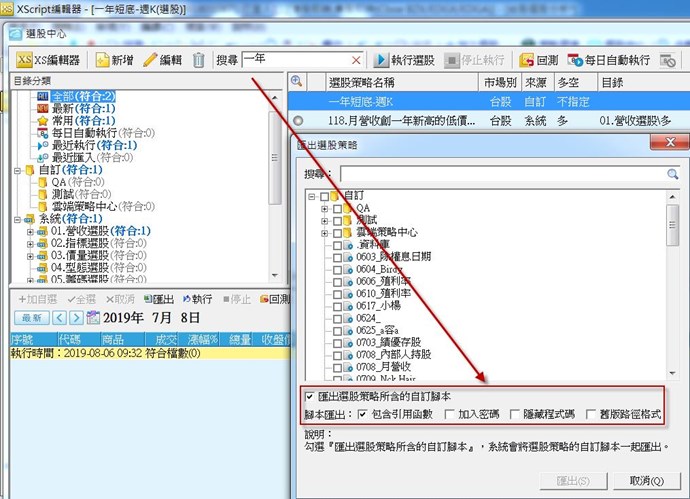Check the 0603_除權息日期 checkbox
The image size is (690, 499).
coord(338,257)
